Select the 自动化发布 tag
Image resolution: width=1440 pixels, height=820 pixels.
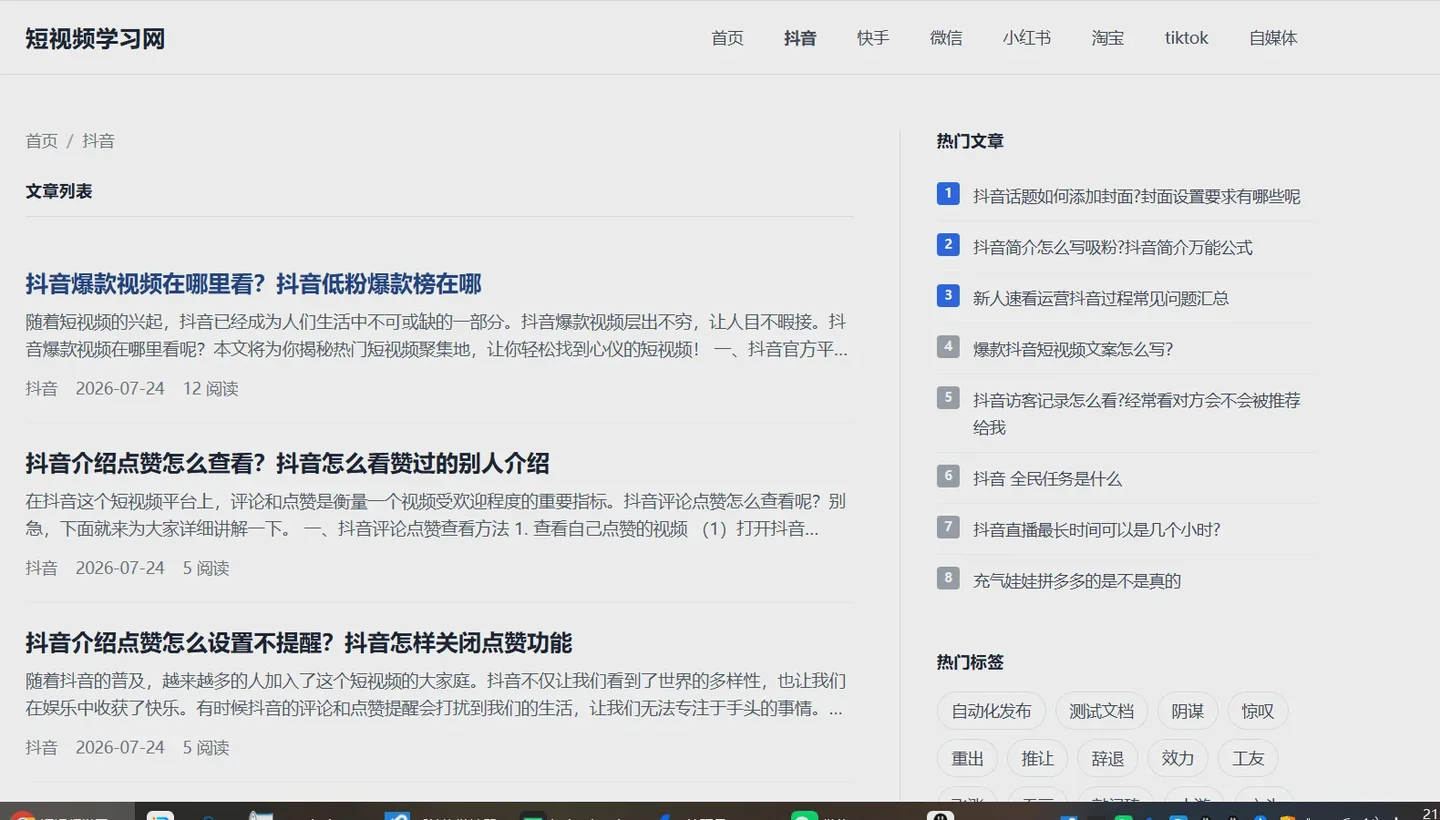(x=991, y=711)
